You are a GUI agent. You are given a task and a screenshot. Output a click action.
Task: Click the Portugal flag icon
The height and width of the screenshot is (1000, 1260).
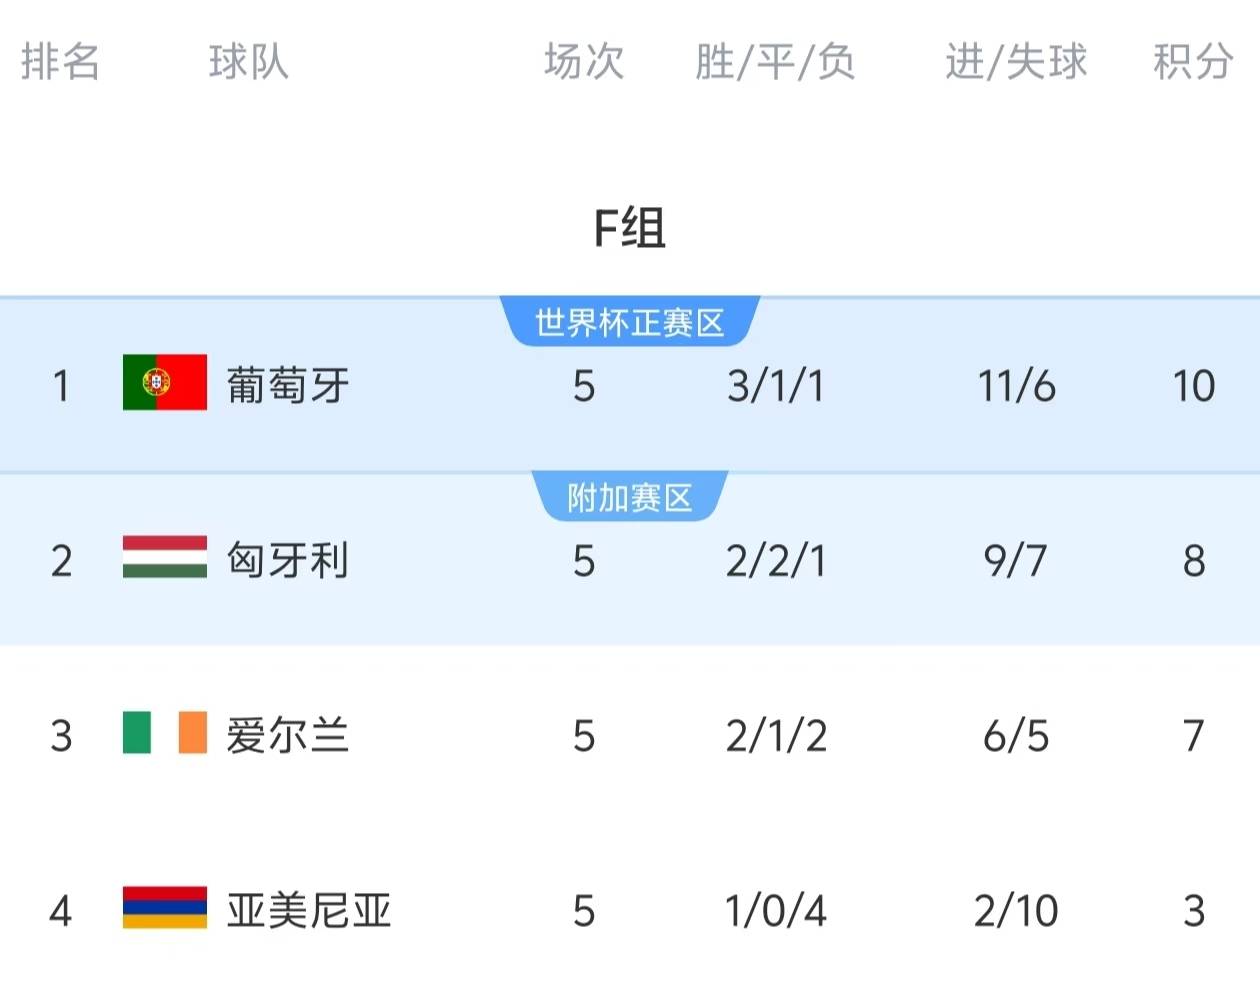pos(165,382)
